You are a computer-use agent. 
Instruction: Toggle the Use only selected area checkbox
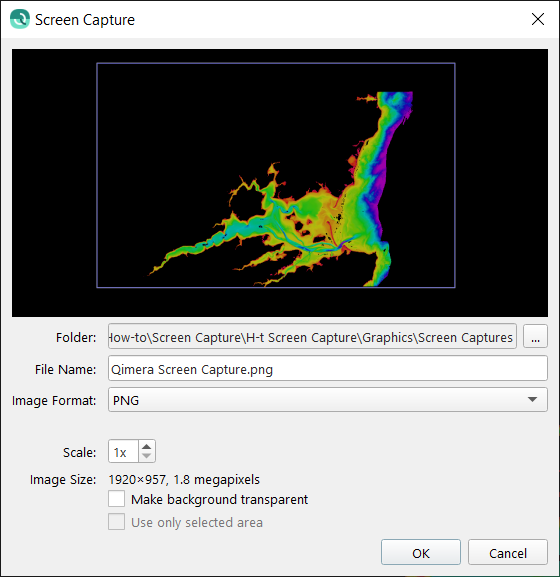[117, 522]
